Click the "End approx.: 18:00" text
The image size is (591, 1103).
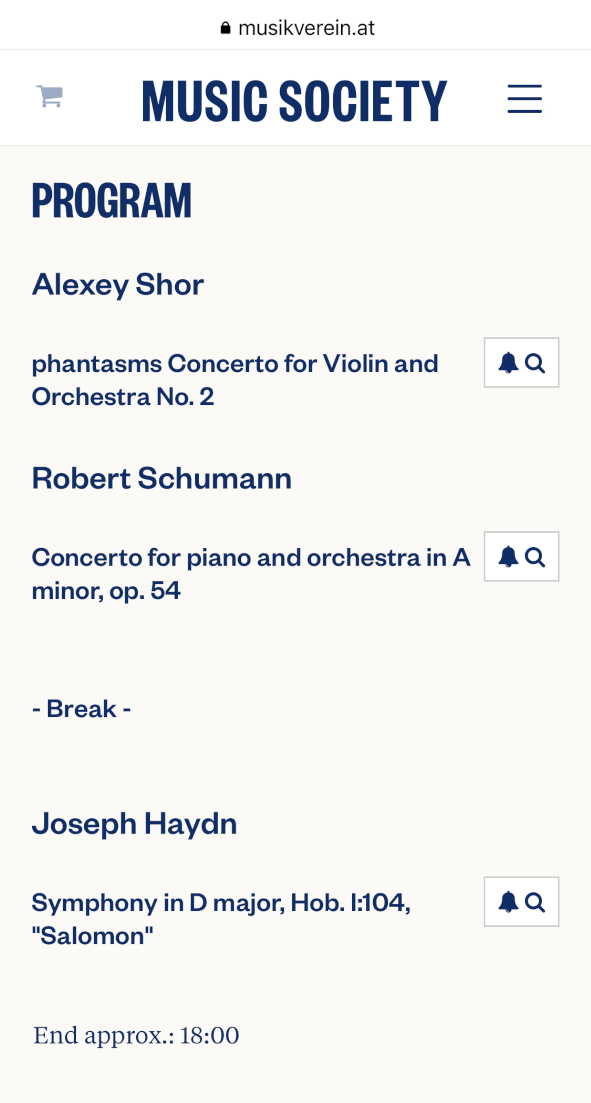[136, 1035]
